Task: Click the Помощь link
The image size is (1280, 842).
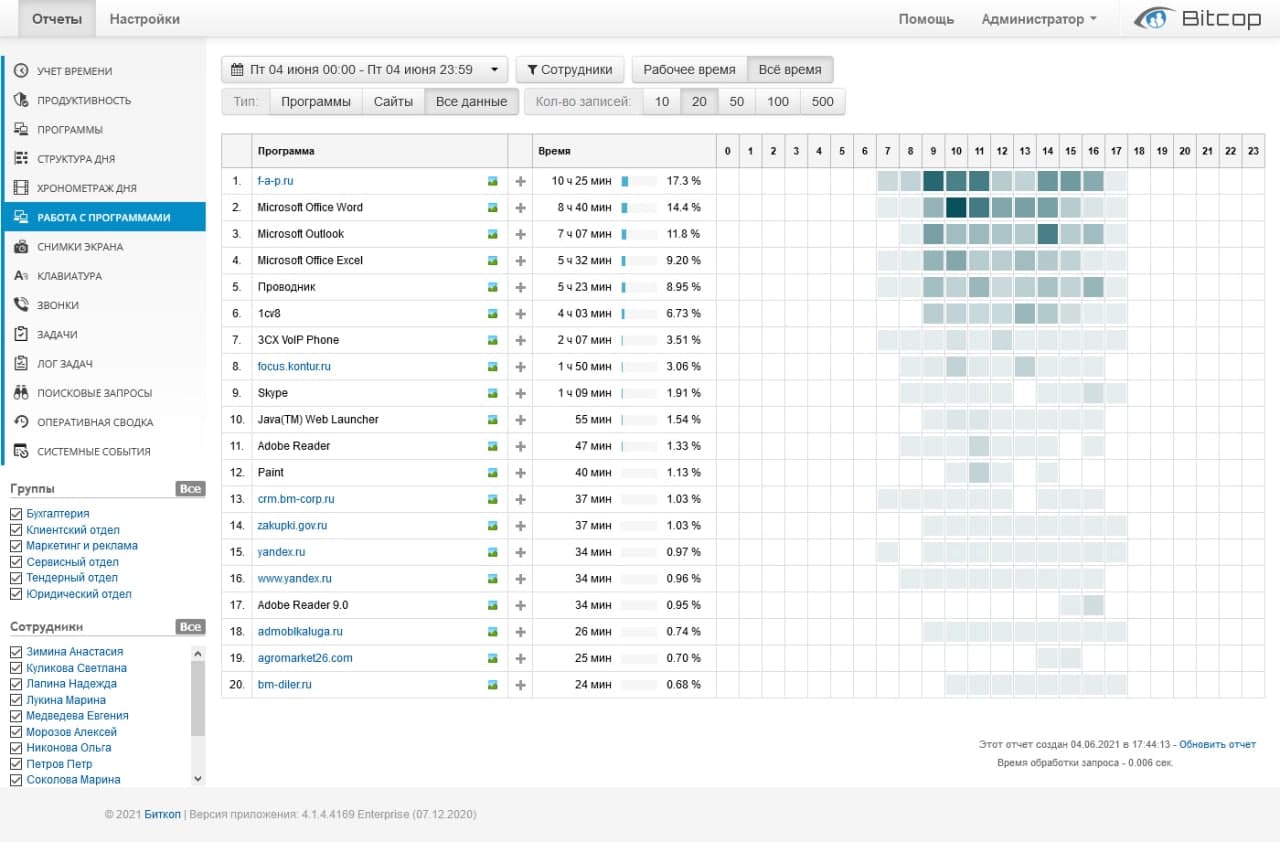Action: [926, 19]
